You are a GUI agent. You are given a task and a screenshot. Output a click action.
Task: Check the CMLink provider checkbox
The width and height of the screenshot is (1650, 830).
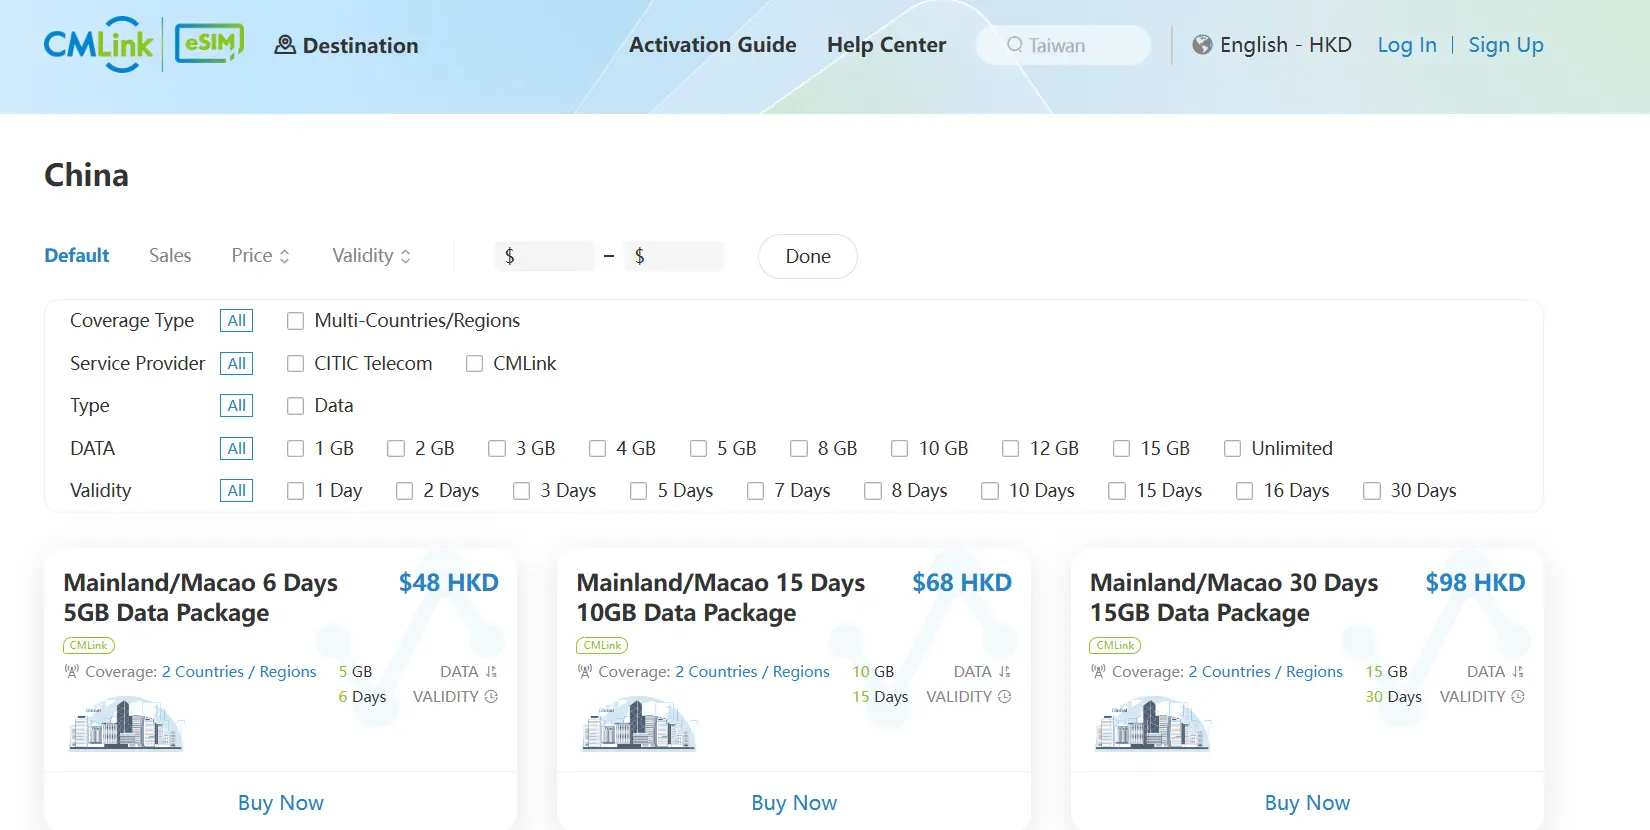pyautogui.click(x=474, y=364)
